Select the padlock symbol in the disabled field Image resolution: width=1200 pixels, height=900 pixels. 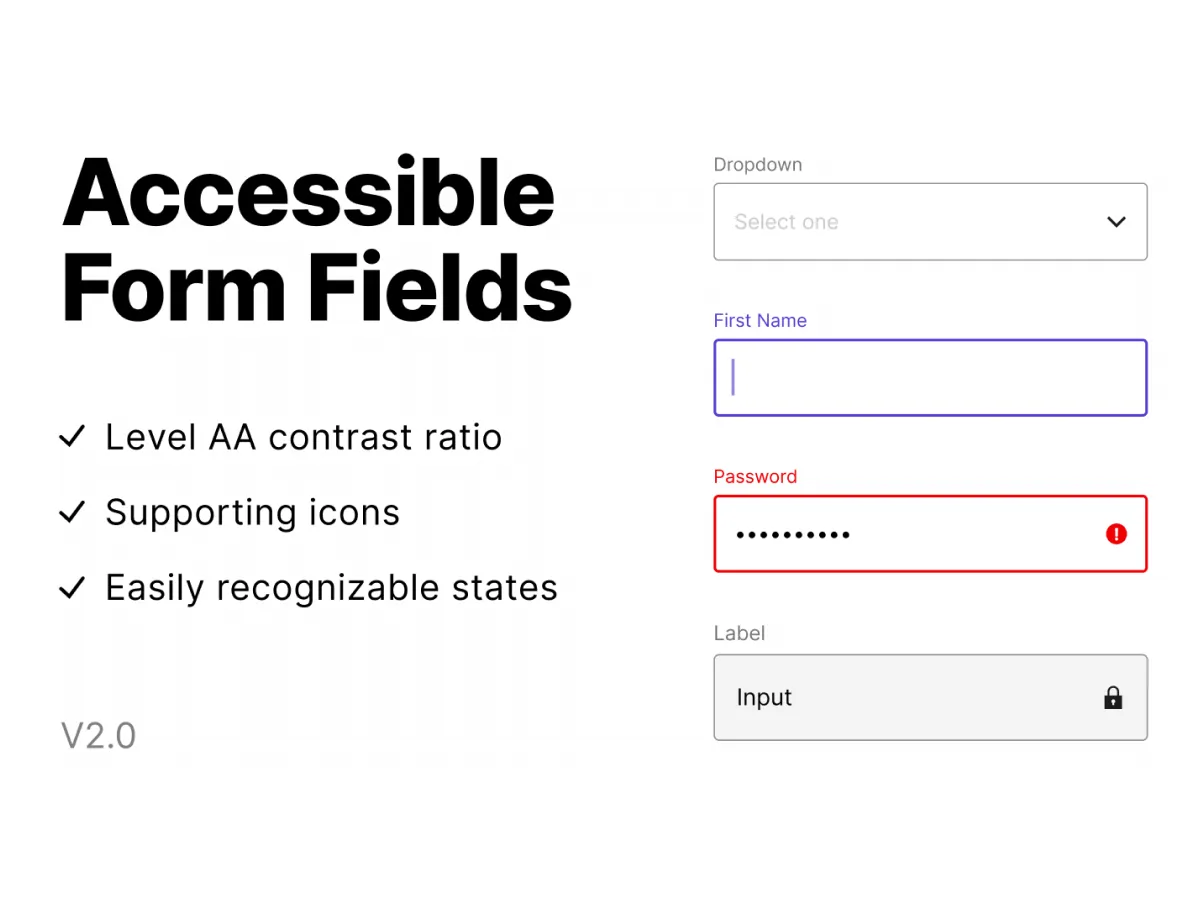[x=1113, y=697]
